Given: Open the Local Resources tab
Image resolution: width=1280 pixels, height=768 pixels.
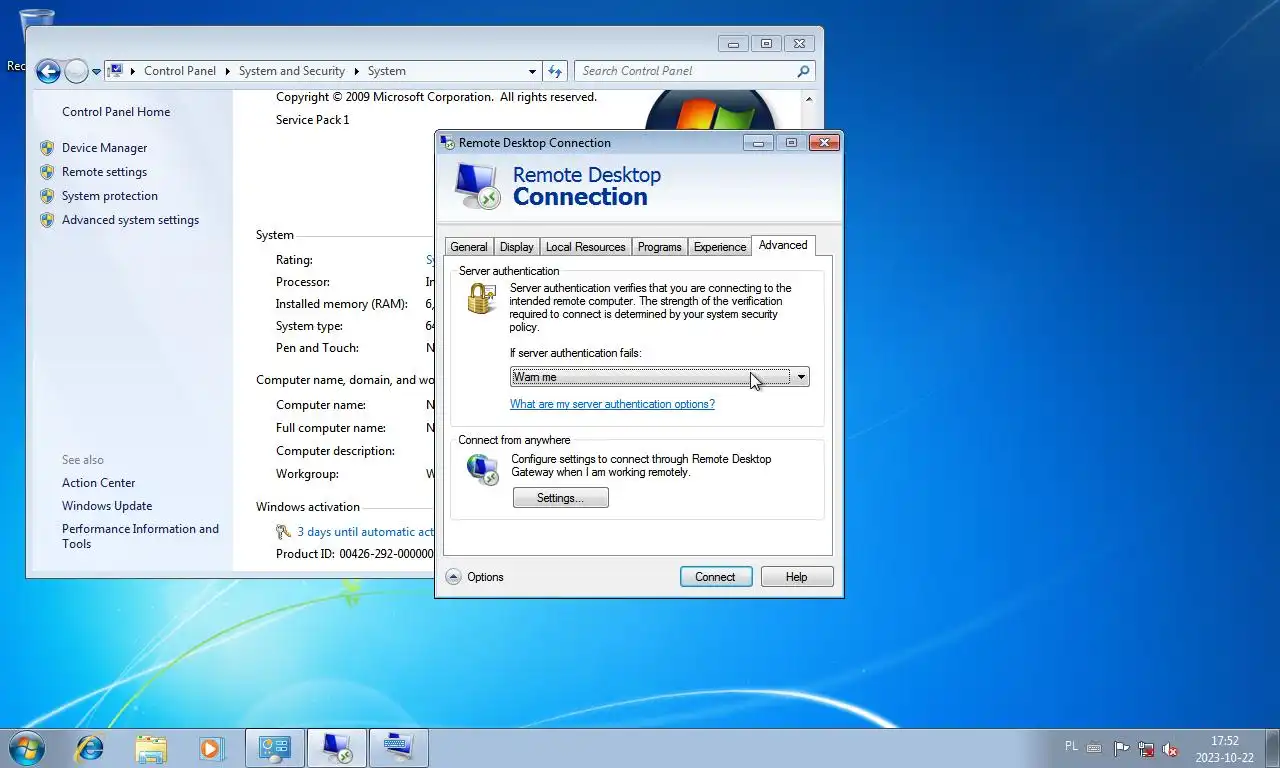Looking at the screenshot, I should click(x=585, y=247).
